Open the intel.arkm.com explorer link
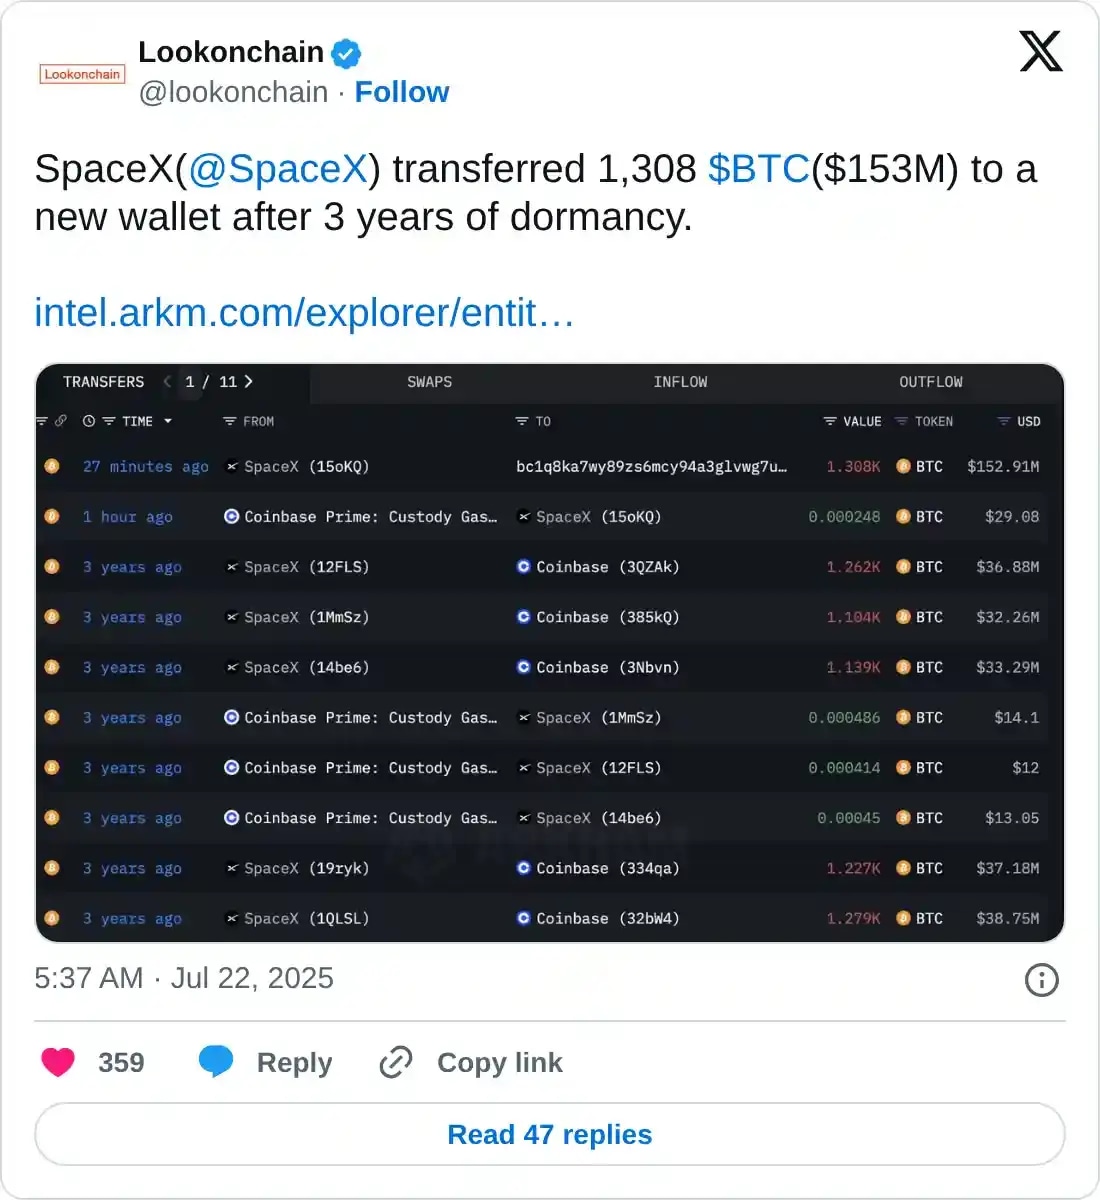This screenshot has width=1100, height=1200. [x=304, y=313]
